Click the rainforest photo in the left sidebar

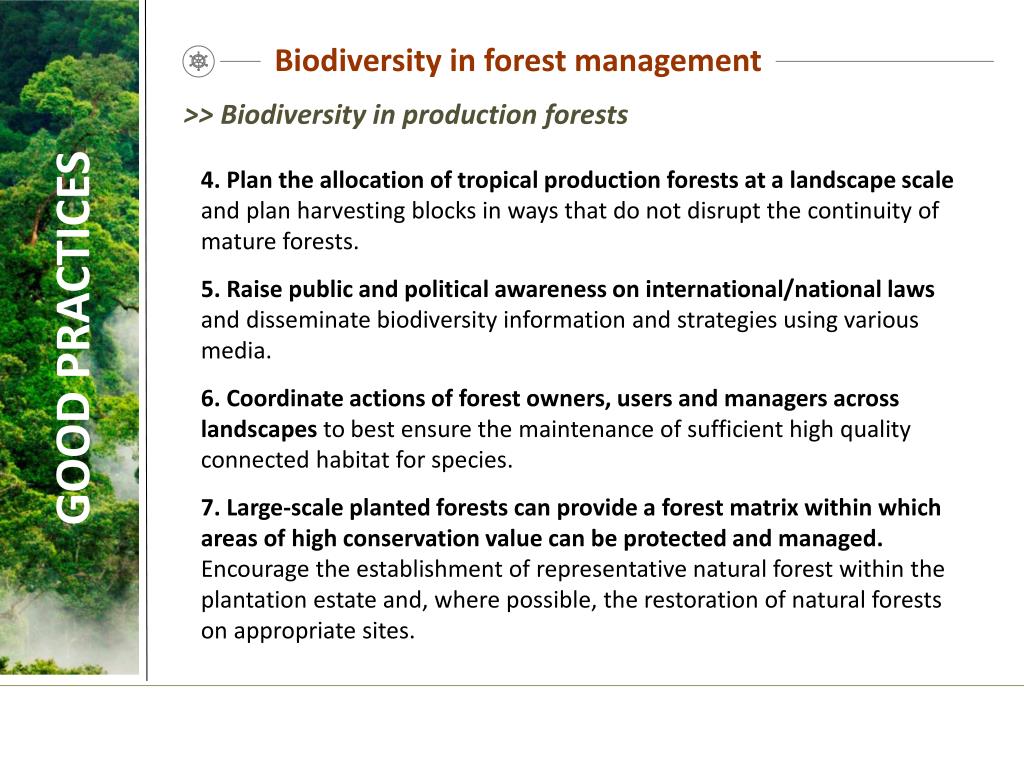tap(69, 337)
